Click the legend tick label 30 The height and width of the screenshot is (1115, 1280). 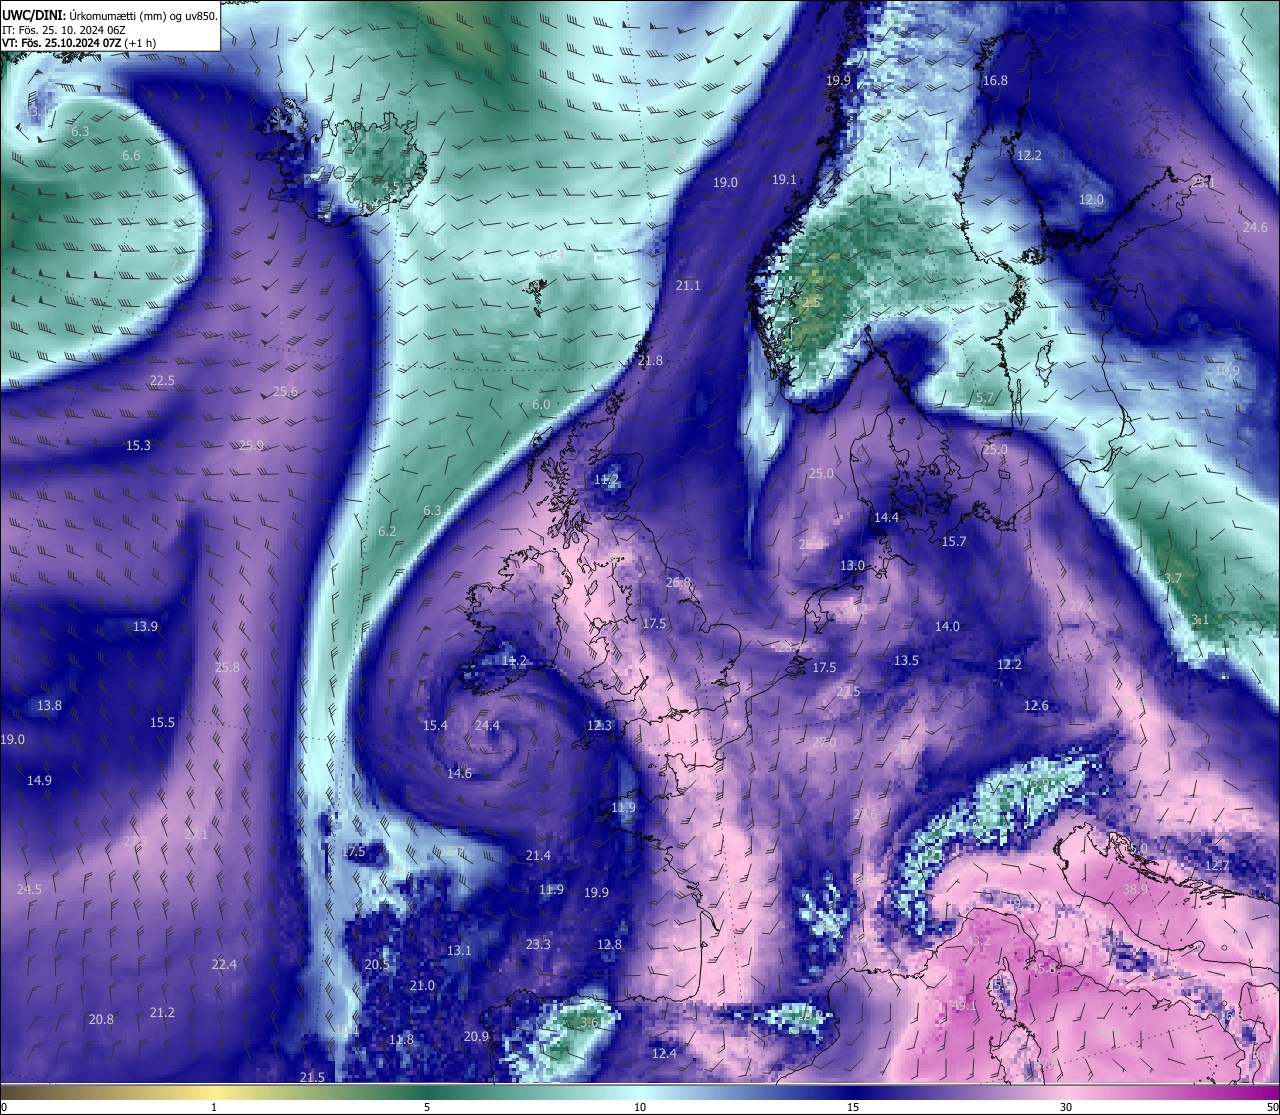1066,1108
